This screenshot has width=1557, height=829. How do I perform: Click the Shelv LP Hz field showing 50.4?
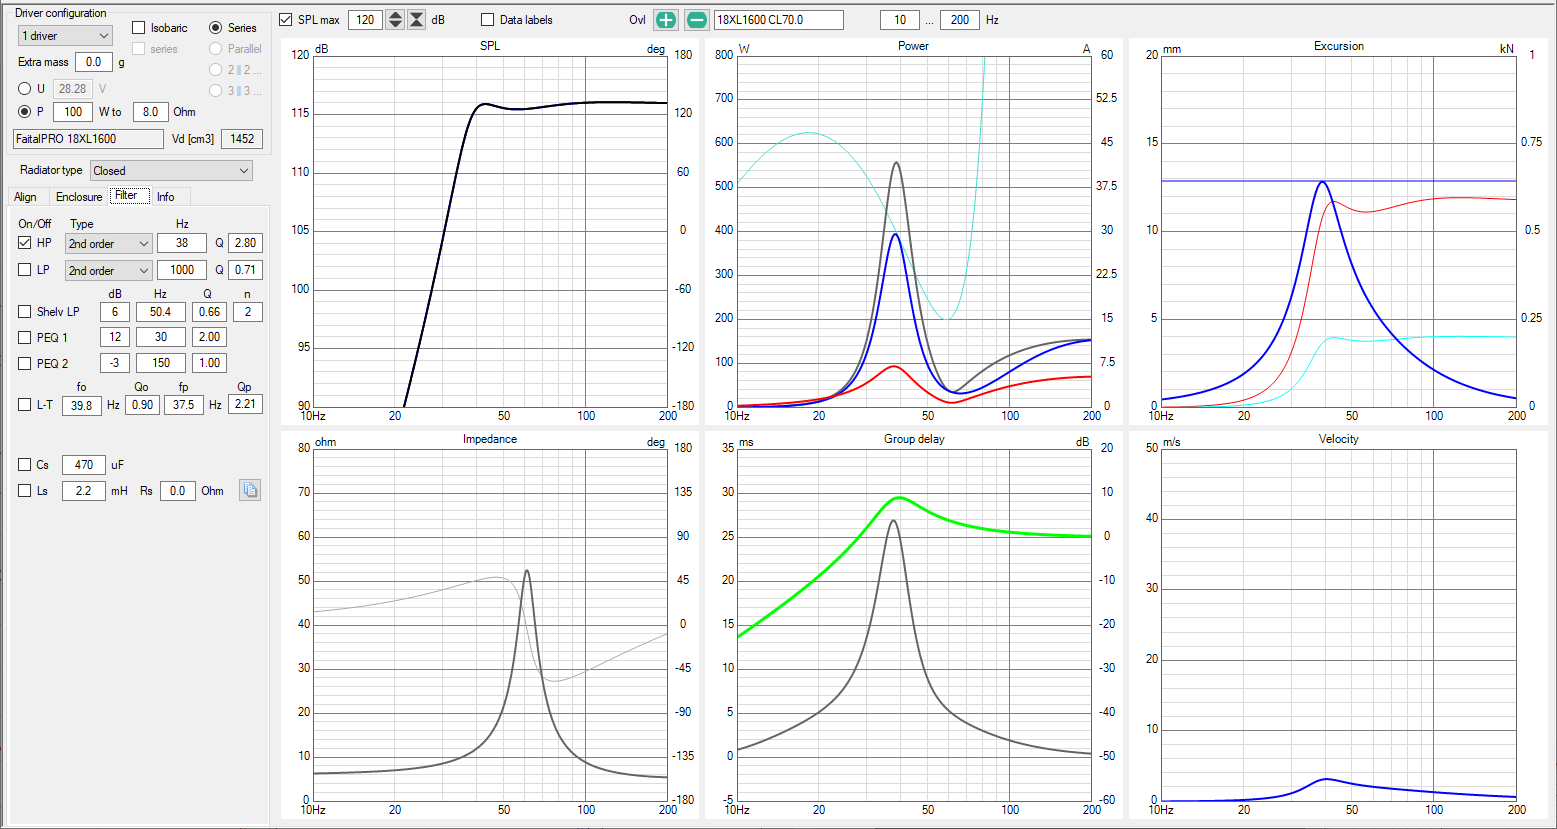tap(161, 312)
